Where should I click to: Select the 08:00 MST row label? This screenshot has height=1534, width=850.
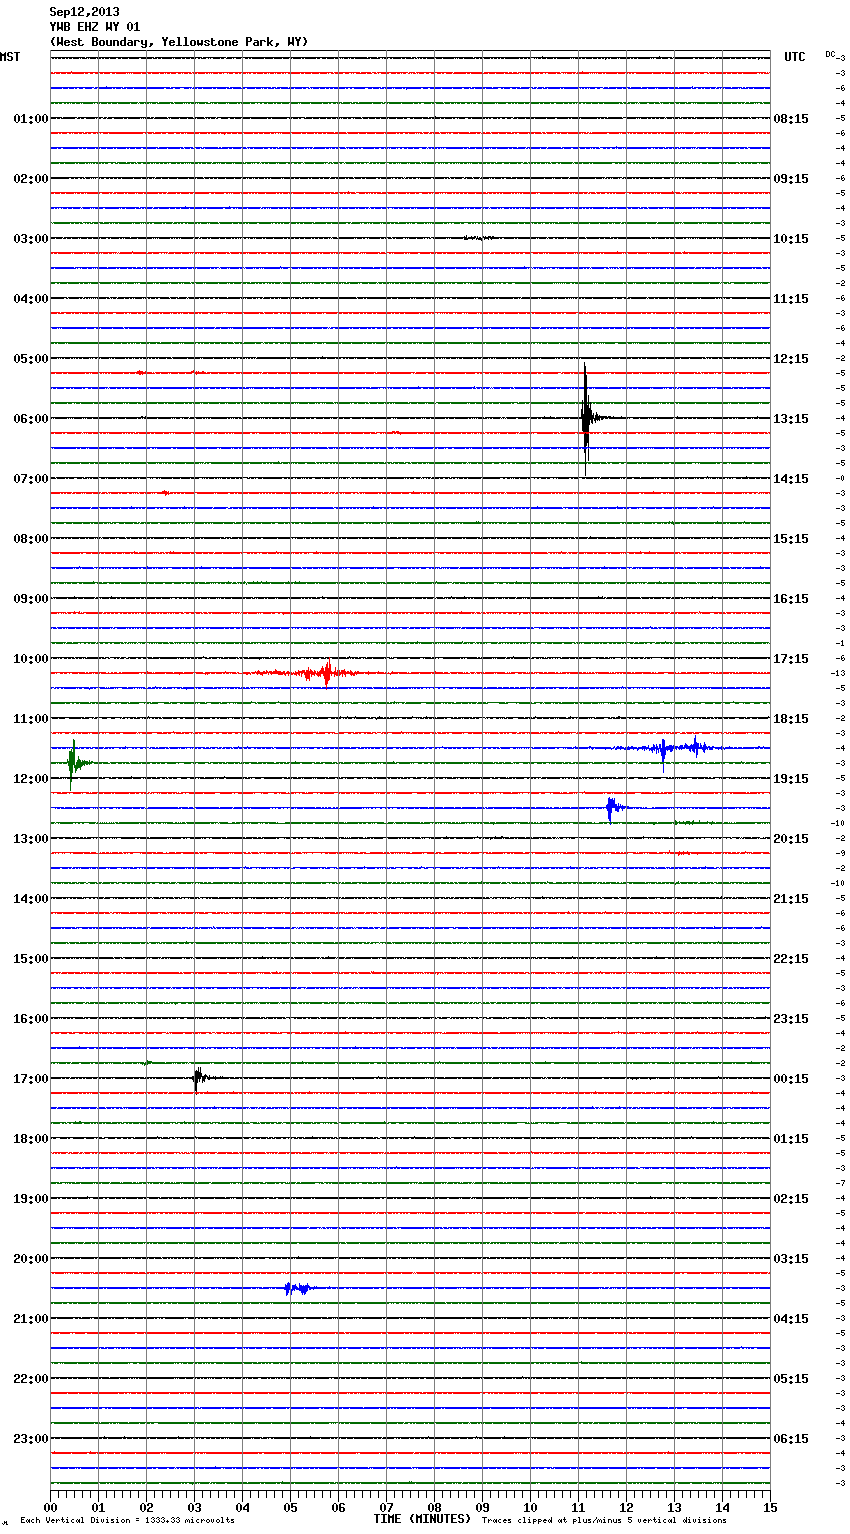click(31, 539)
